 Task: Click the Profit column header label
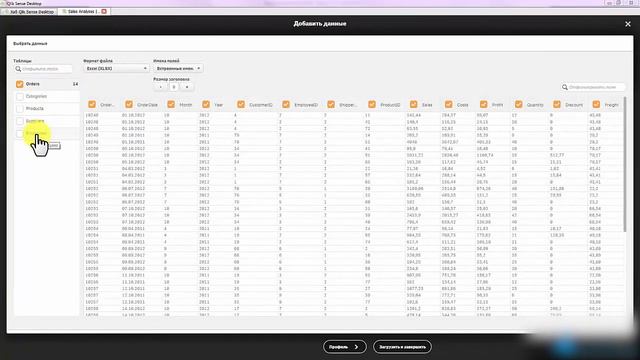tap(497, 105)
